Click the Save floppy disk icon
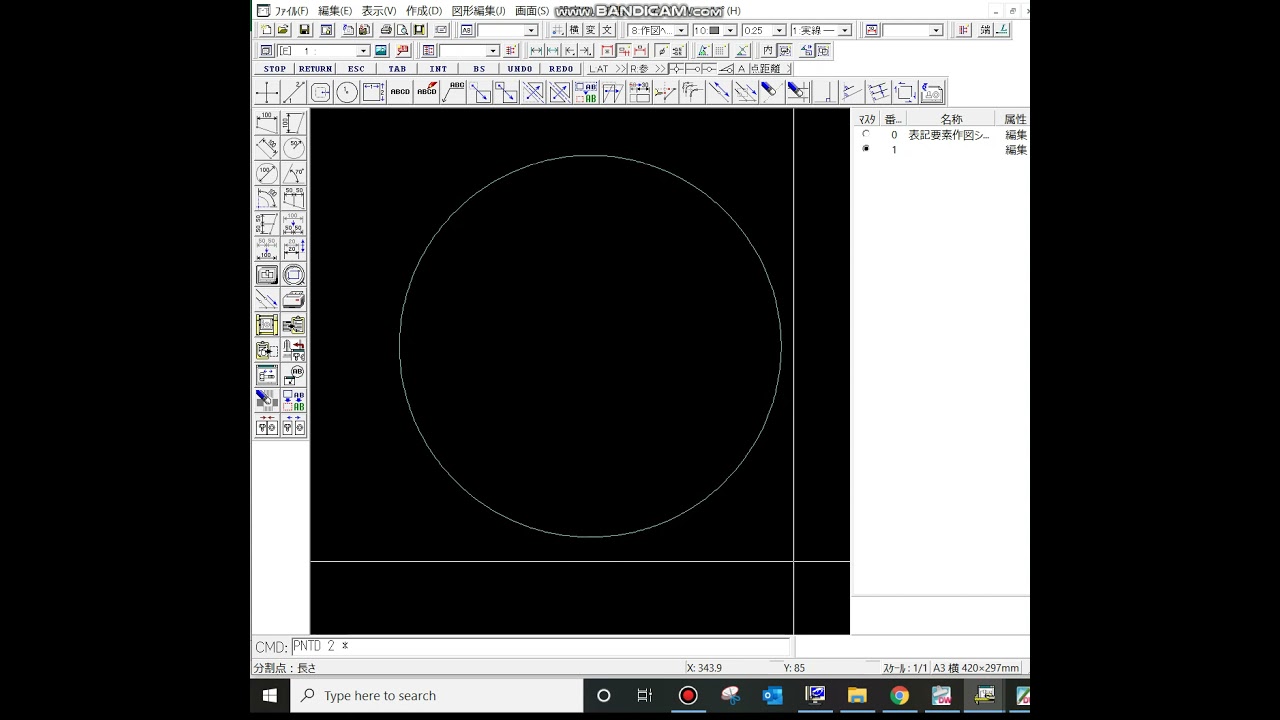The width and height of the screenshot is (1280, 720). (x=304, y=30)
